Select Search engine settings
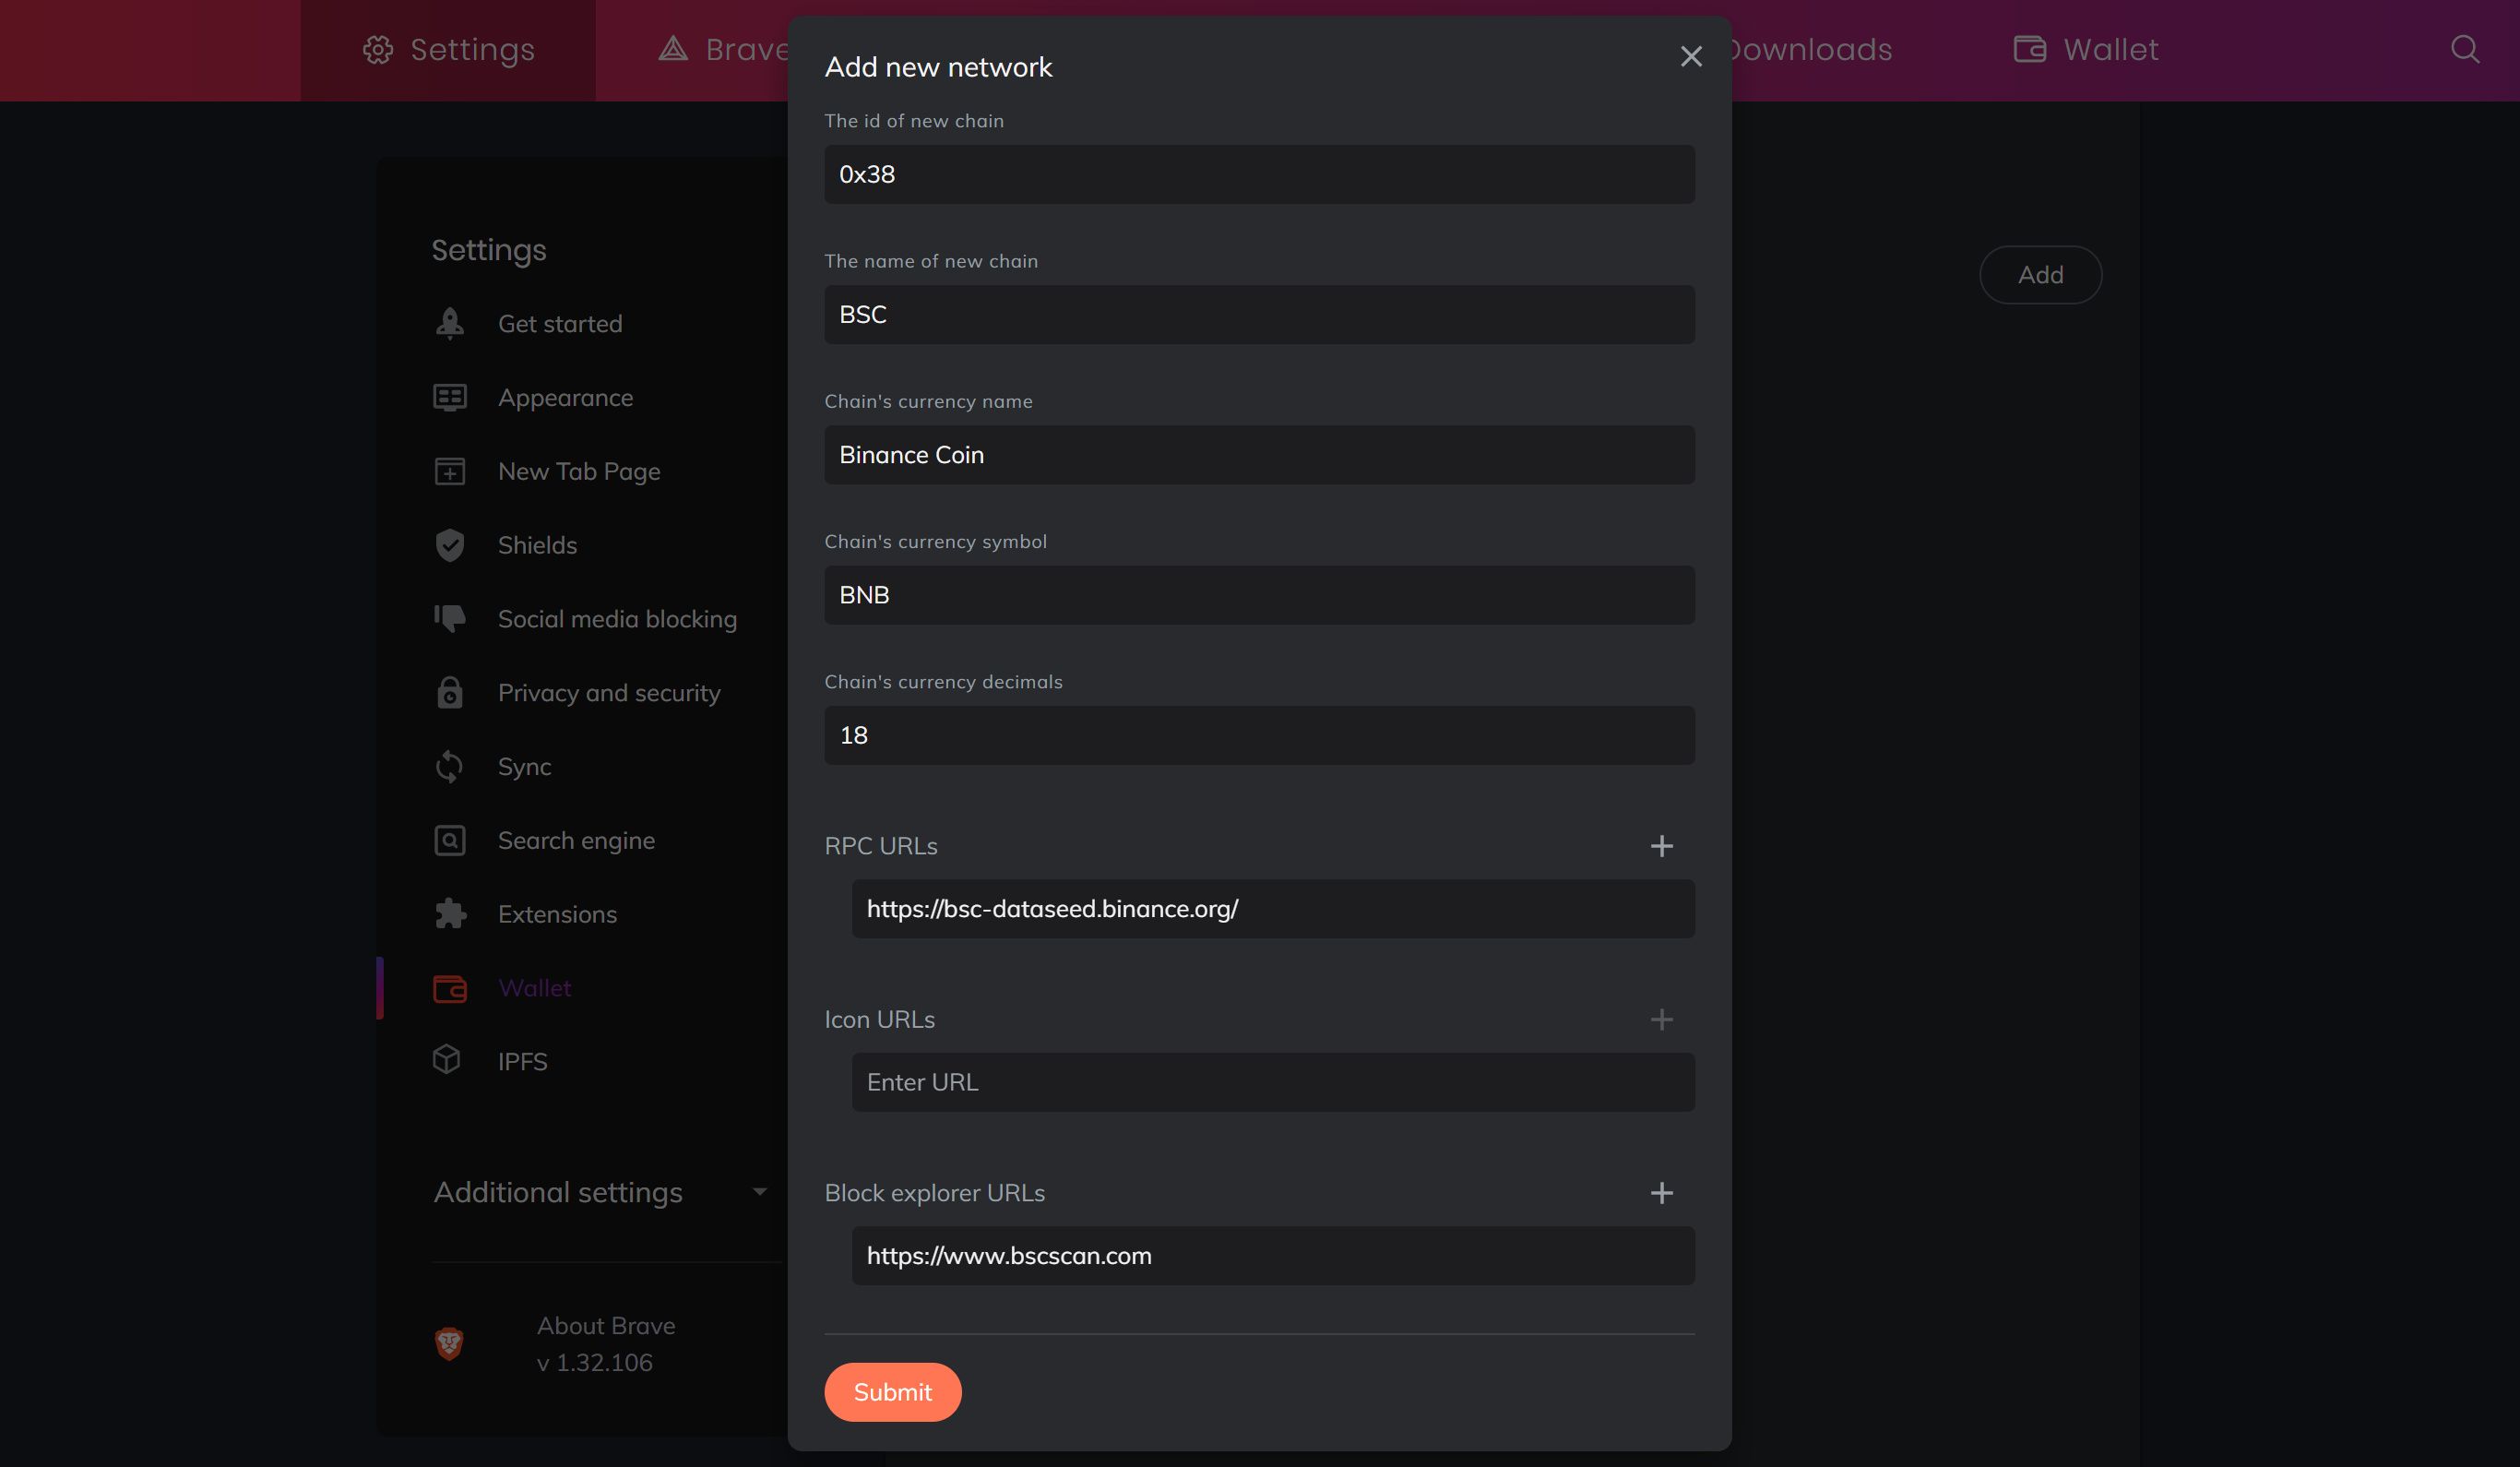This screenshot has width=2520, height=1467. 576,840
